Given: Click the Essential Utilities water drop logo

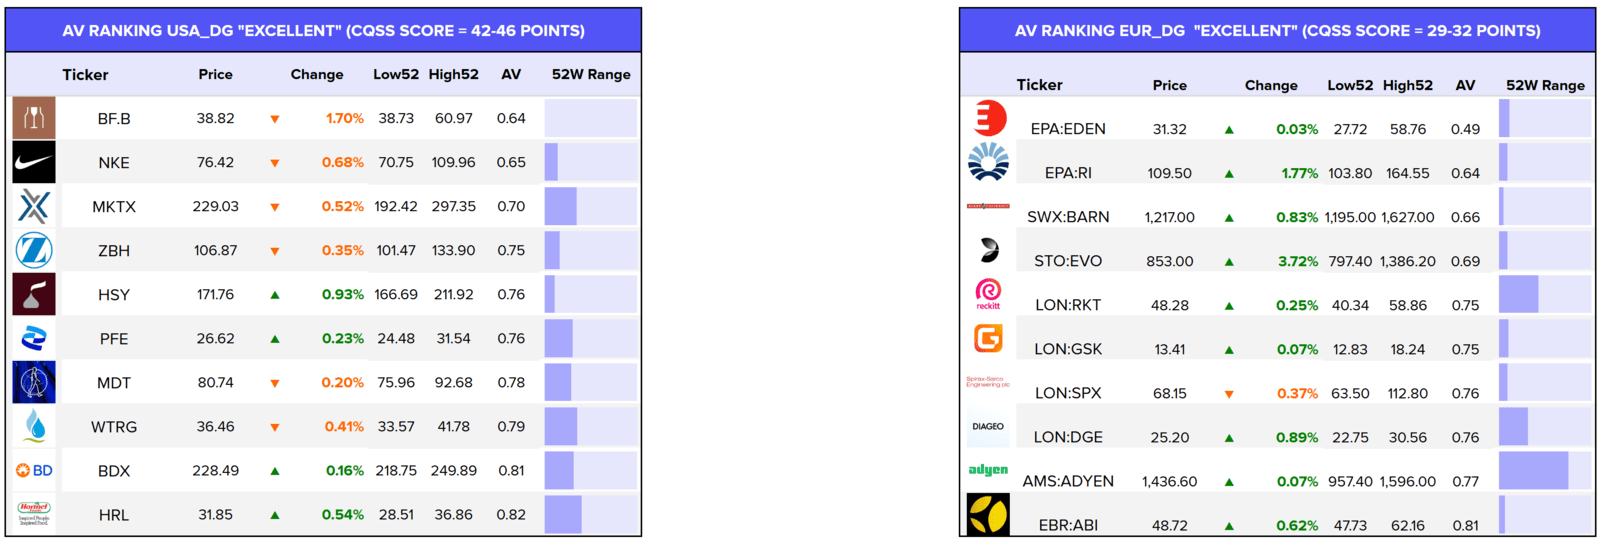Looking at the screenshot, I should coord(34,426).
